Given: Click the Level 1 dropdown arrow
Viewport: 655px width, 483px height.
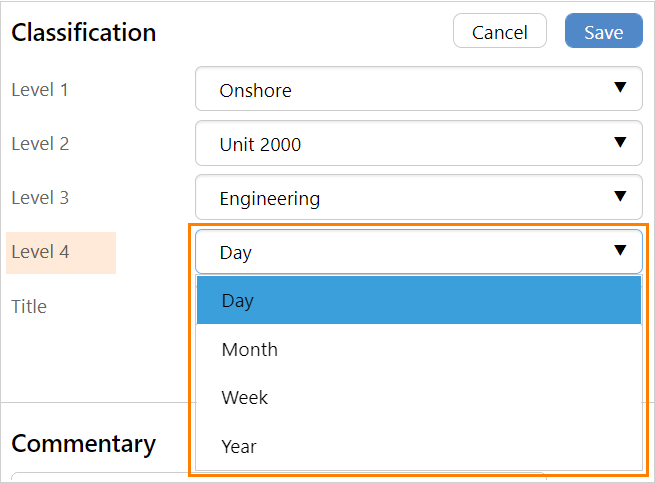Looking at the screenshot, I should click(620, 89).
